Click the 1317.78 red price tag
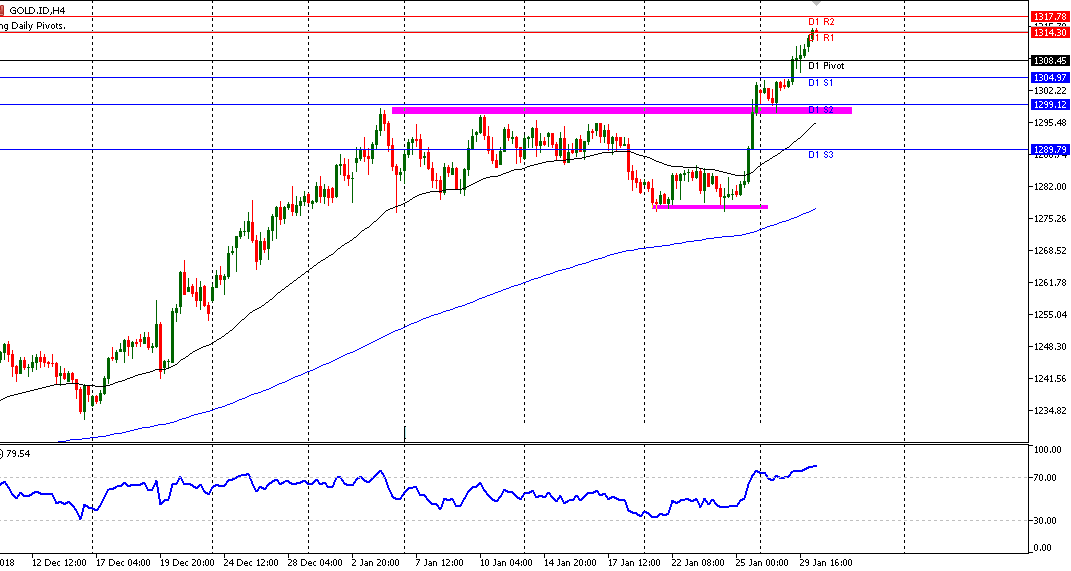Screen dimensions: 1071x571 [1050, 16]
